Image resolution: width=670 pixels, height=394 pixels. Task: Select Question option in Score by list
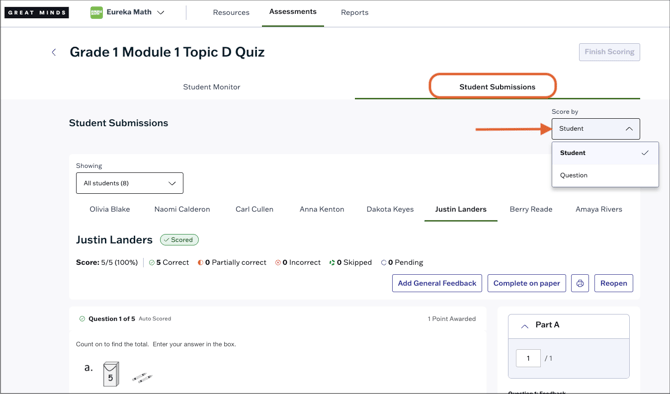point(605,175)
